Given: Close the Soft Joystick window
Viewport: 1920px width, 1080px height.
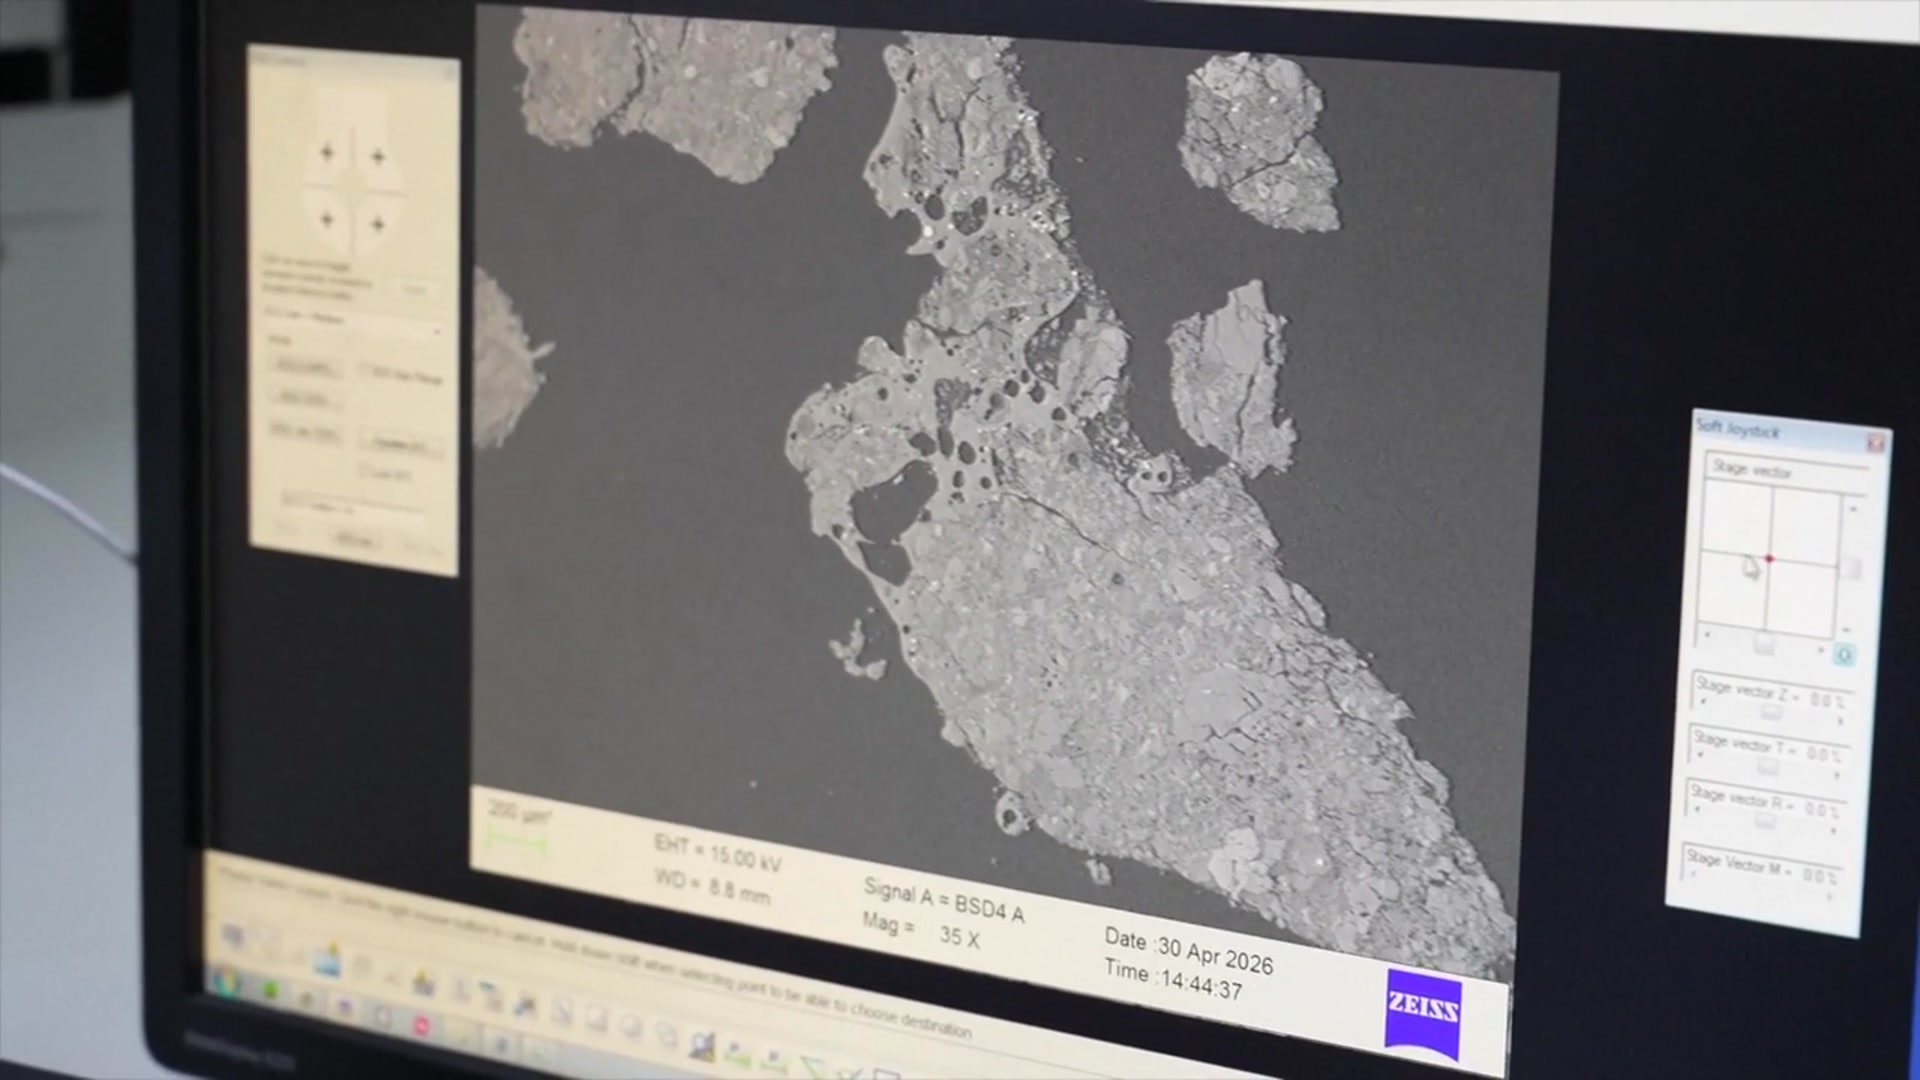Looking at the screenshot, I should [x=1875, y=444].
